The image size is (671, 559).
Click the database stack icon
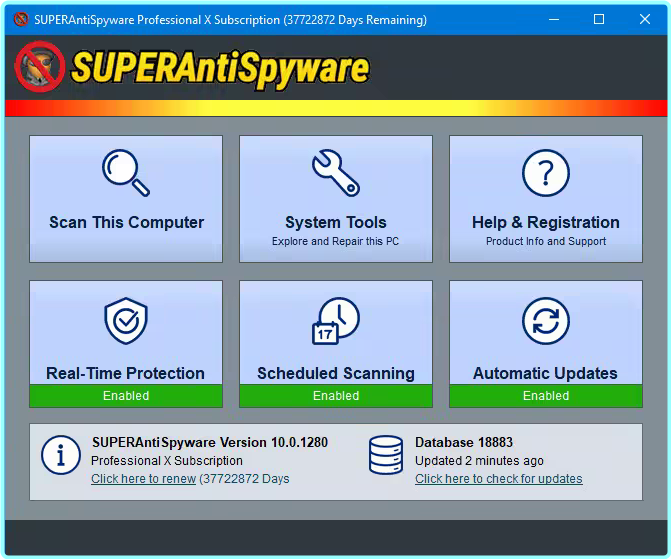tap(385, 455)
